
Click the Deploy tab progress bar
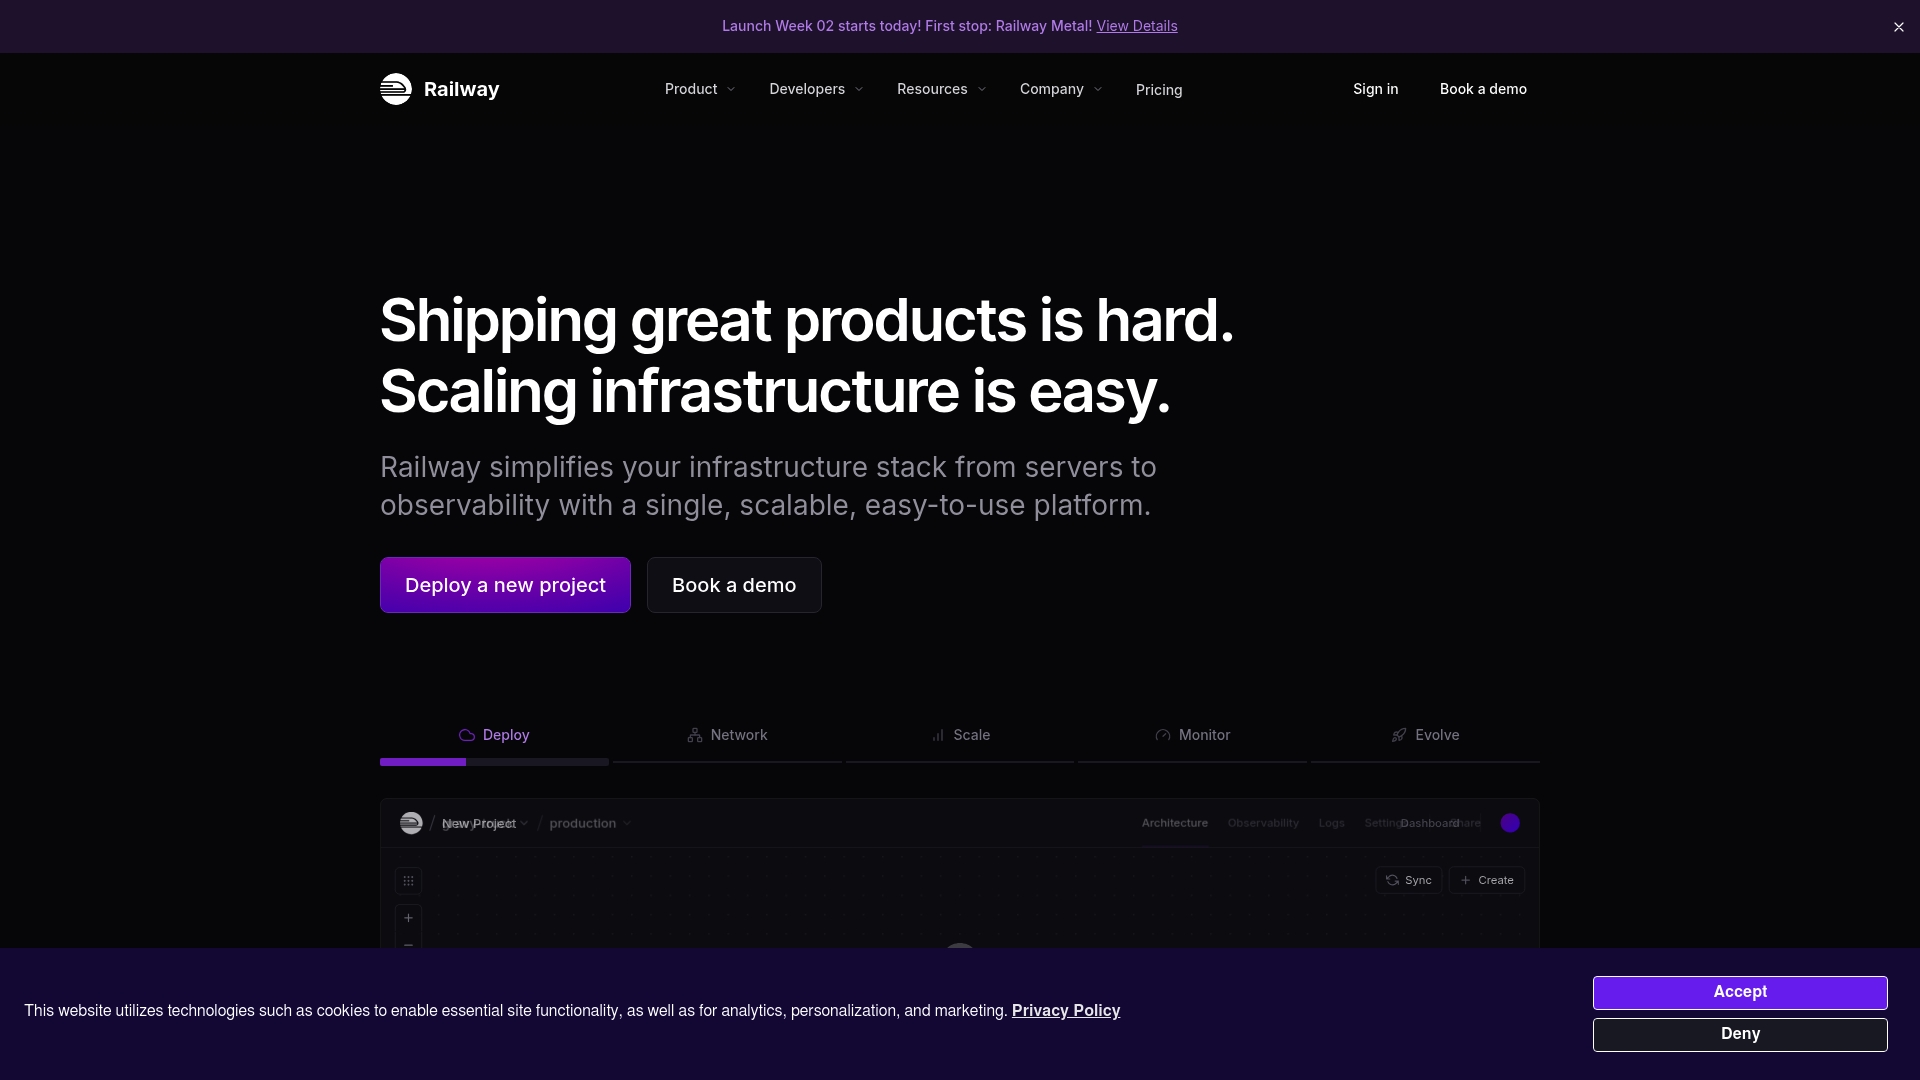tap(493, 762)
